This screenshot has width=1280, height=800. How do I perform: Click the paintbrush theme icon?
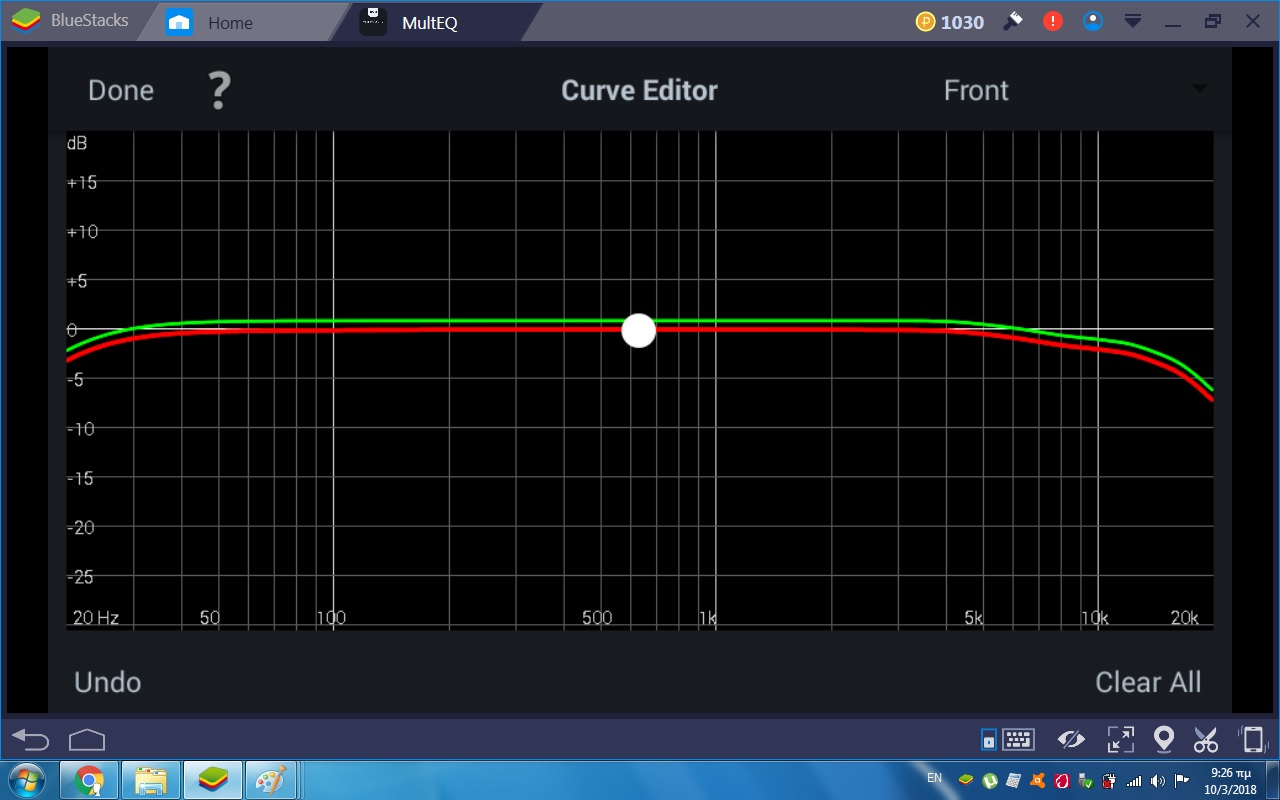(1013, 21)
